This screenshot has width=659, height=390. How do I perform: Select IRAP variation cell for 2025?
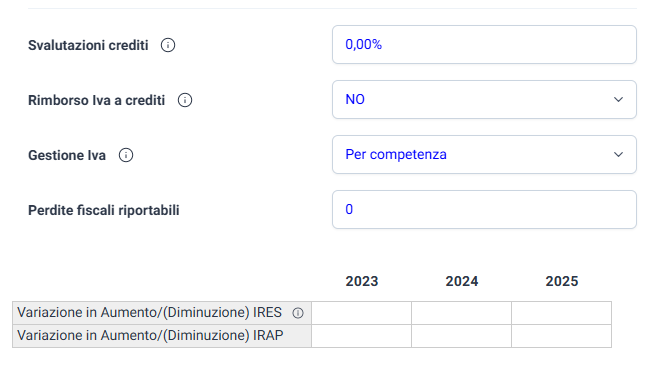tap(561, 336)
